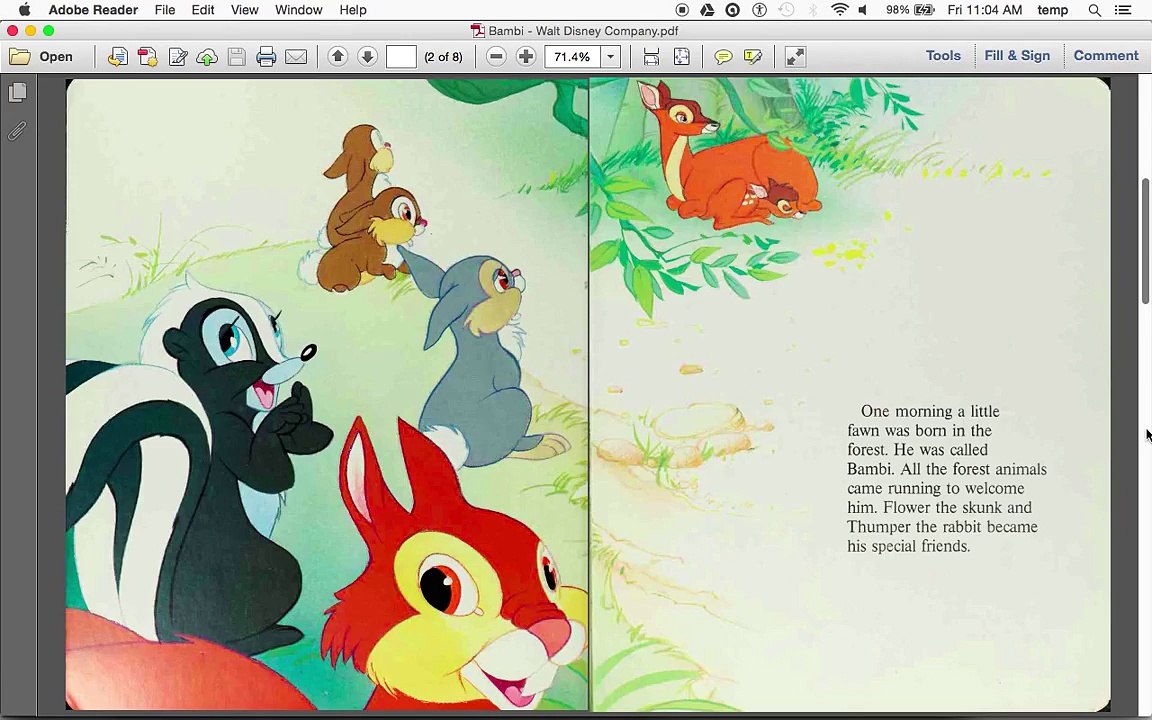Open the sign or edit document icon

click(x=178, y=57)
